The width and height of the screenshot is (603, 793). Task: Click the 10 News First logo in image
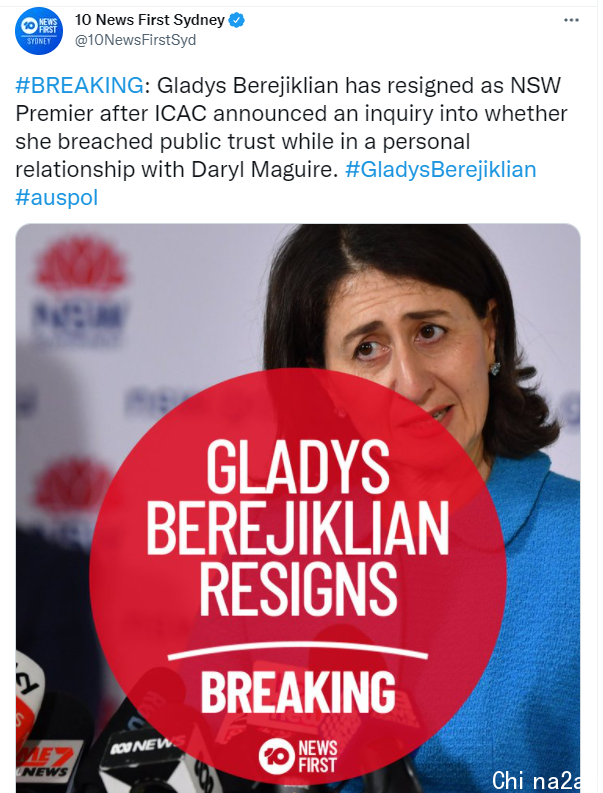[297, 756]
